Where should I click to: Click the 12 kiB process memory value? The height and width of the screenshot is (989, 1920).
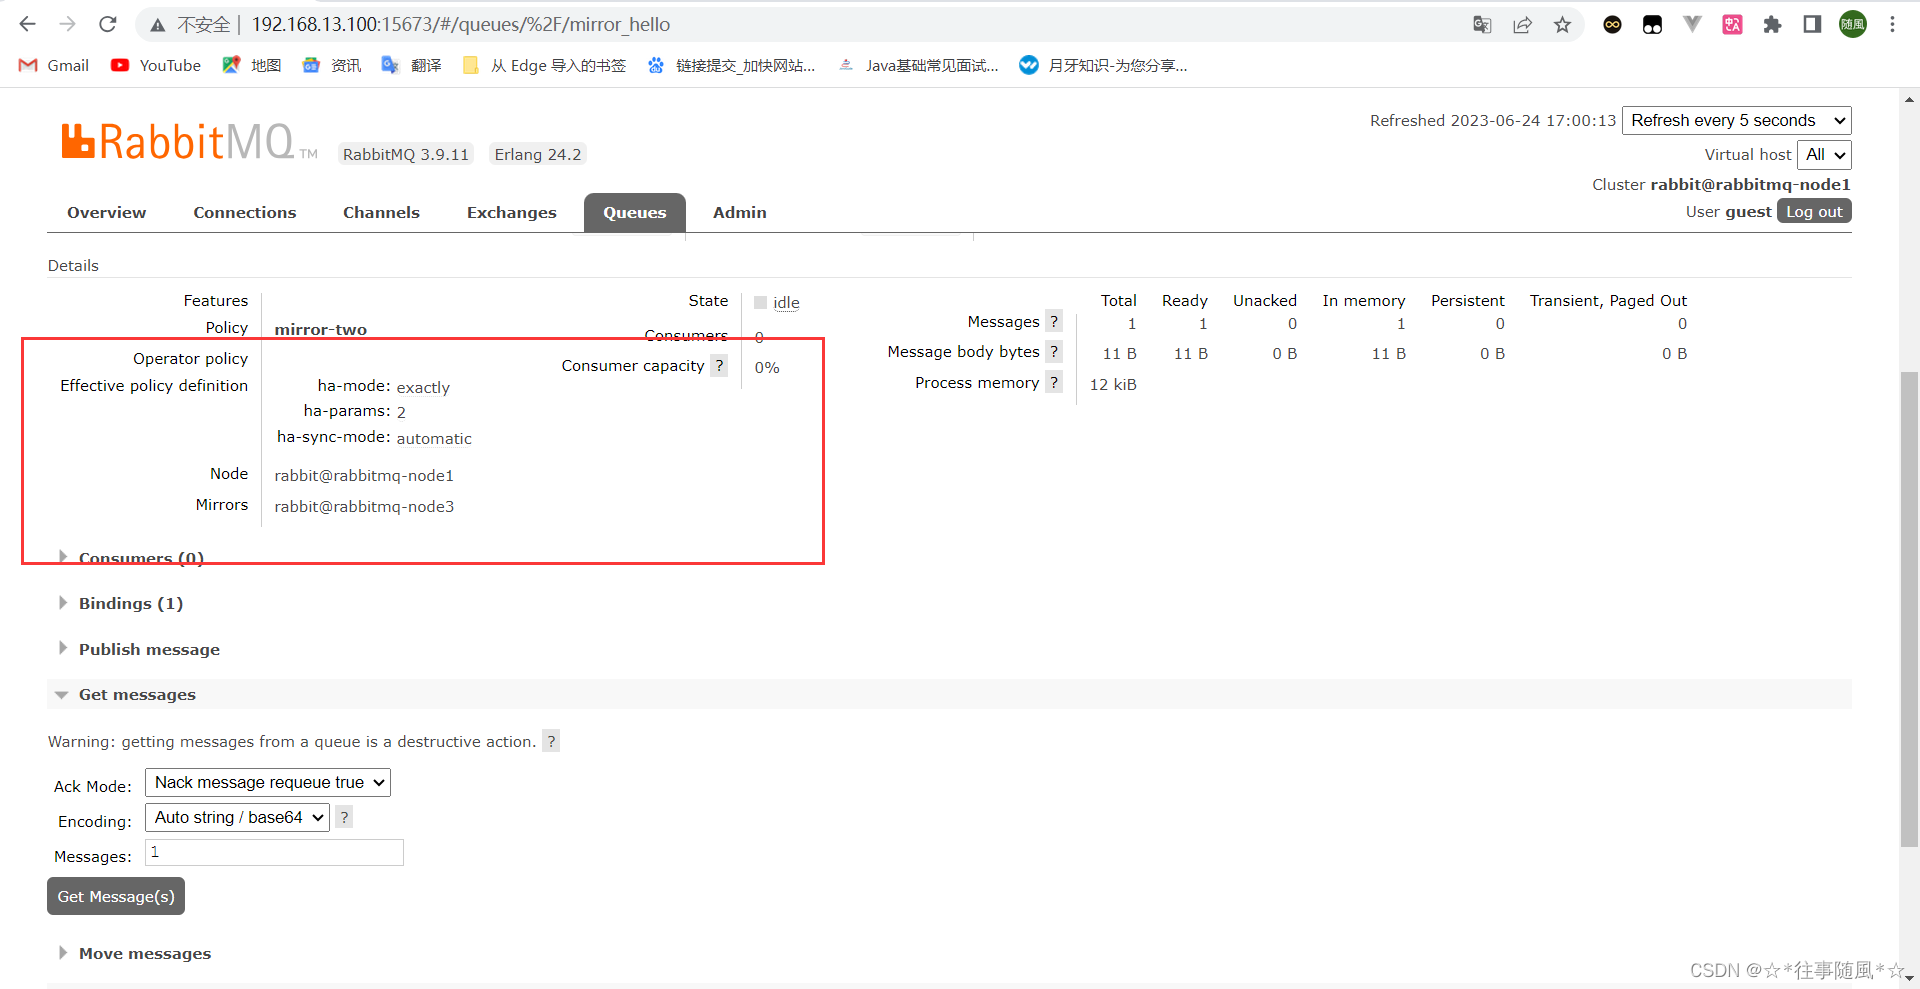(x=1113, y=384)
